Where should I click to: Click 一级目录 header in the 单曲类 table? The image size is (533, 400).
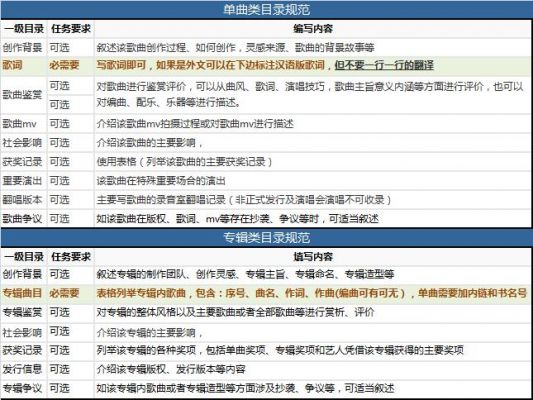click(x=24, y=29)
